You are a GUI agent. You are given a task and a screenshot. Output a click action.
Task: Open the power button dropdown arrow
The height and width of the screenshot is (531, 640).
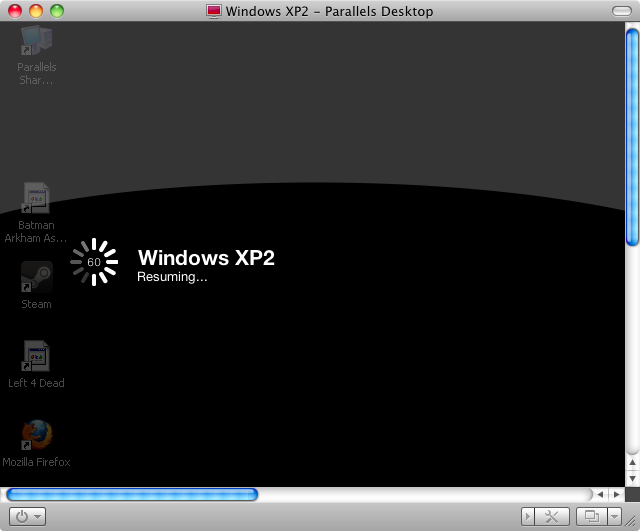[38, 517]
